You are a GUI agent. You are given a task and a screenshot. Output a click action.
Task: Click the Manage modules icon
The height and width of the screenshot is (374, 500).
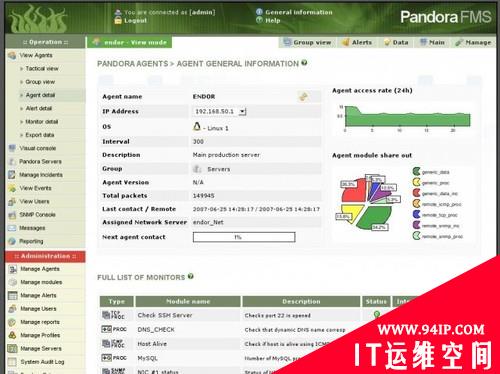coord(13,282)
